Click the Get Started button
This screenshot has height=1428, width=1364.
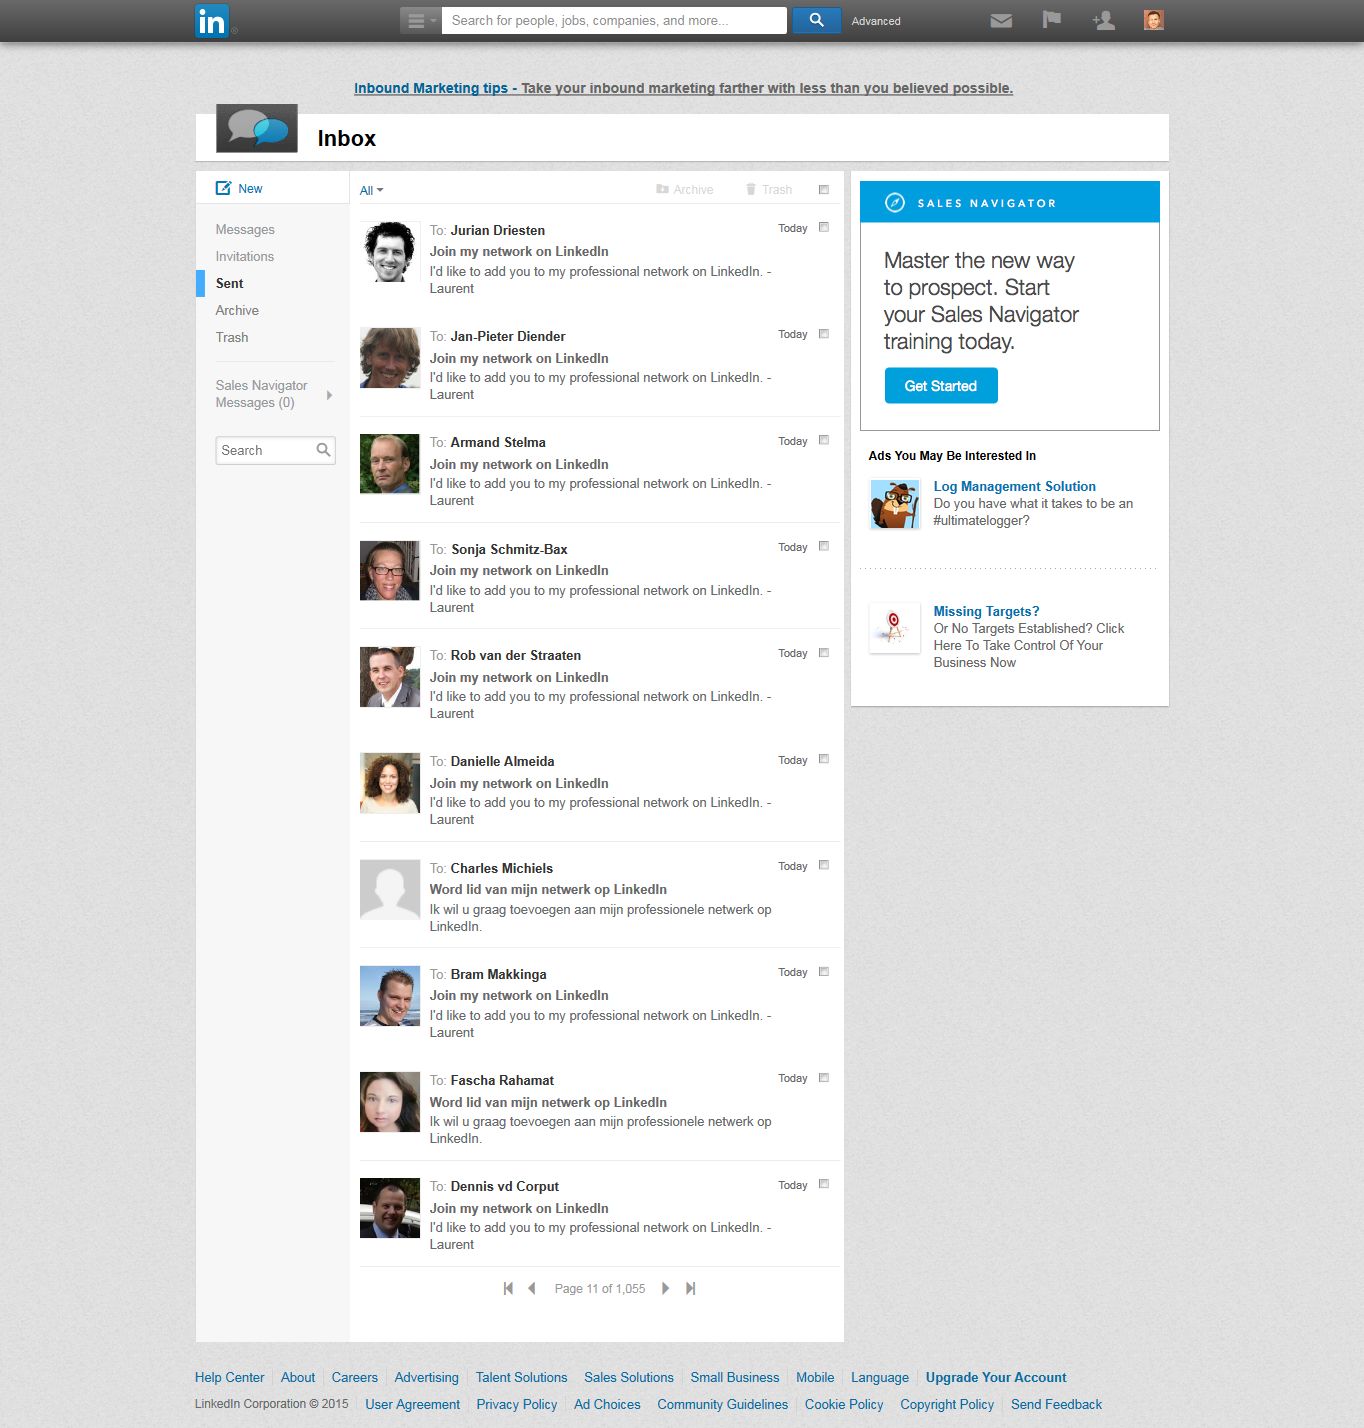(x=940, y=386)
